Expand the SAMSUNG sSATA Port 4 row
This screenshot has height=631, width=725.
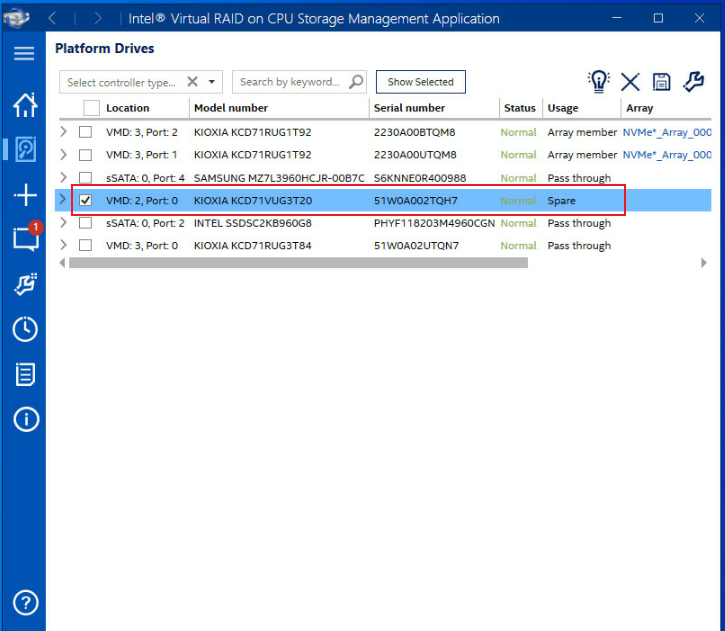(63, 177)
